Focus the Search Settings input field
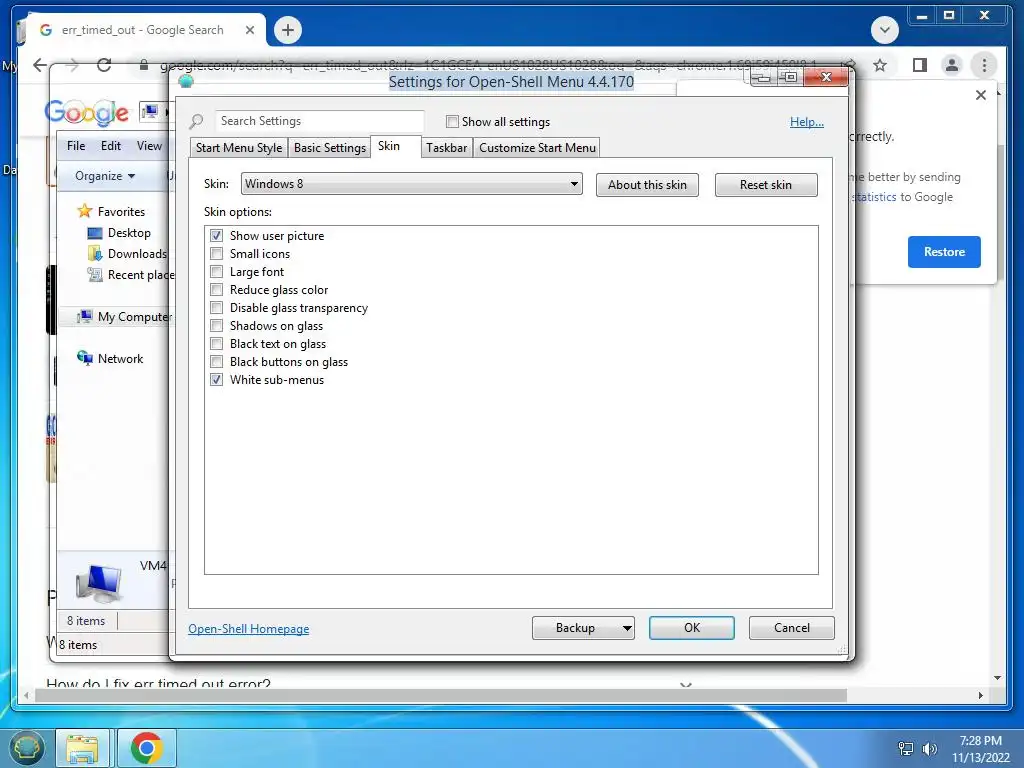Screen dimensions: 1024x768 tap(319, 121)
